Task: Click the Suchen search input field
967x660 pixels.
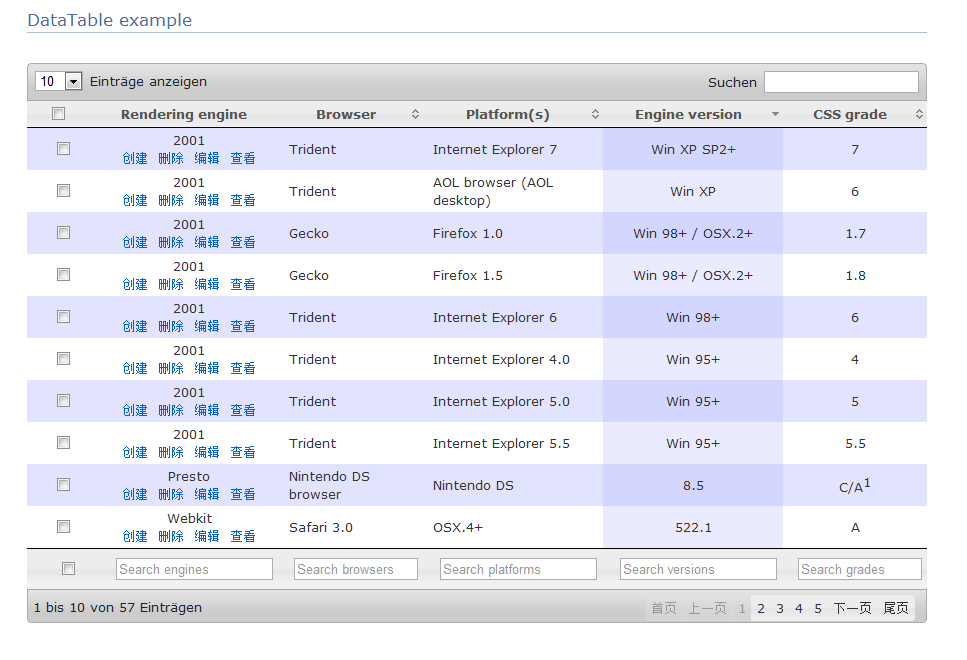Action: pyautogui.click(x=841, y=82)
